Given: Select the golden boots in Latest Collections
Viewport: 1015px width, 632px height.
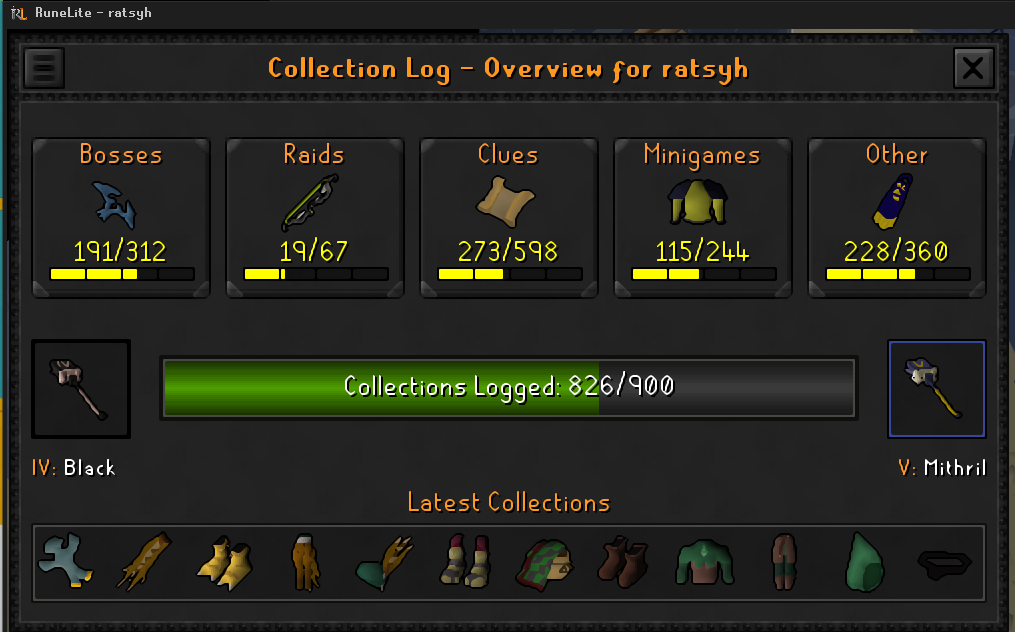Looking at the screenshot, I should coord(225,563).
